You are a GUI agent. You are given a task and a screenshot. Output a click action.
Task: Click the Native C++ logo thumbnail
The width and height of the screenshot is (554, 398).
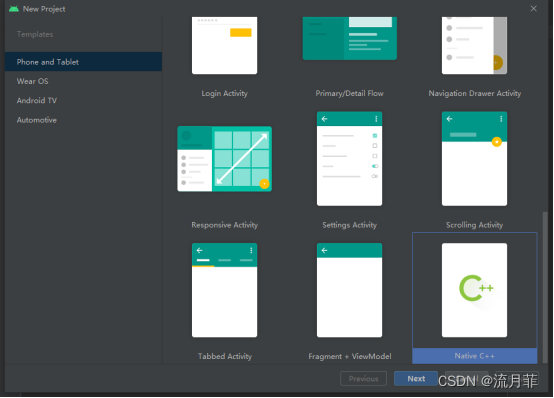(474, 290)
